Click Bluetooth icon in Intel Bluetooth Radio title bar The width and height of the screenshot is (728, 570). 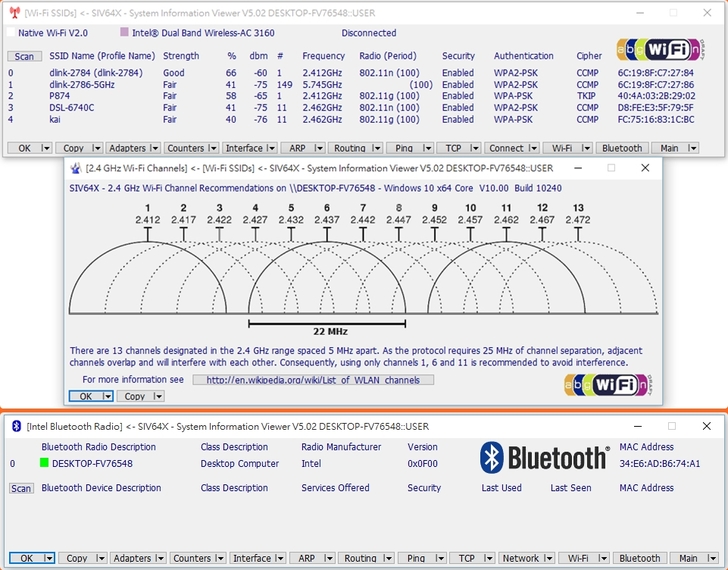pos(15,426)
